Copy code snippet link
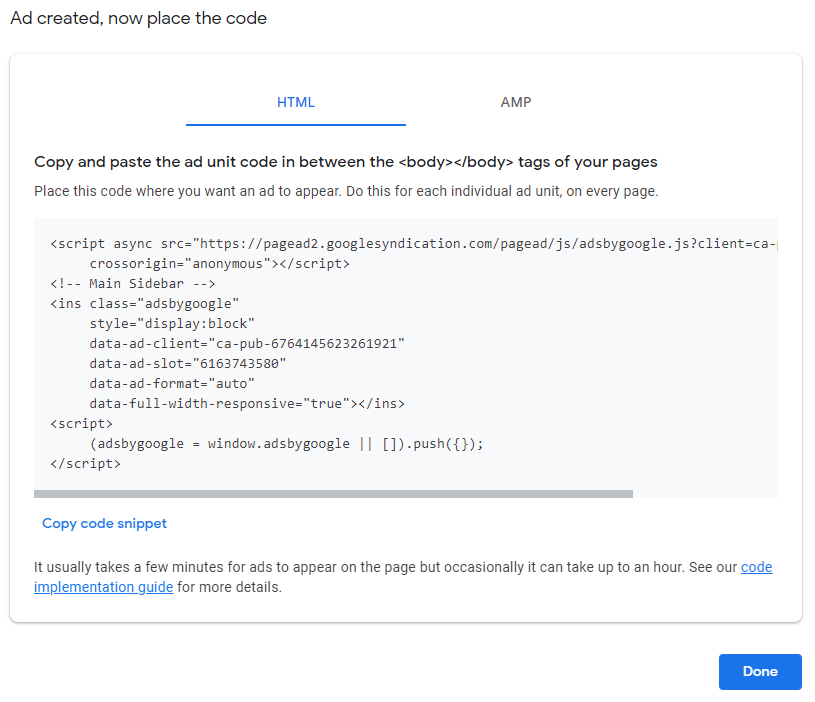Screen dimensions: 815x702 coord(104,523)
